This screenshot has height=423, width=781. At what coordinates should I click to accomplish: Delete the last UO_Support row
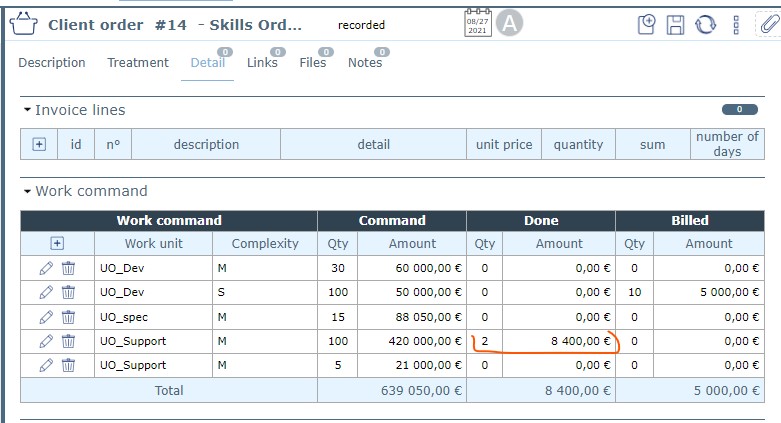[68, 365]
